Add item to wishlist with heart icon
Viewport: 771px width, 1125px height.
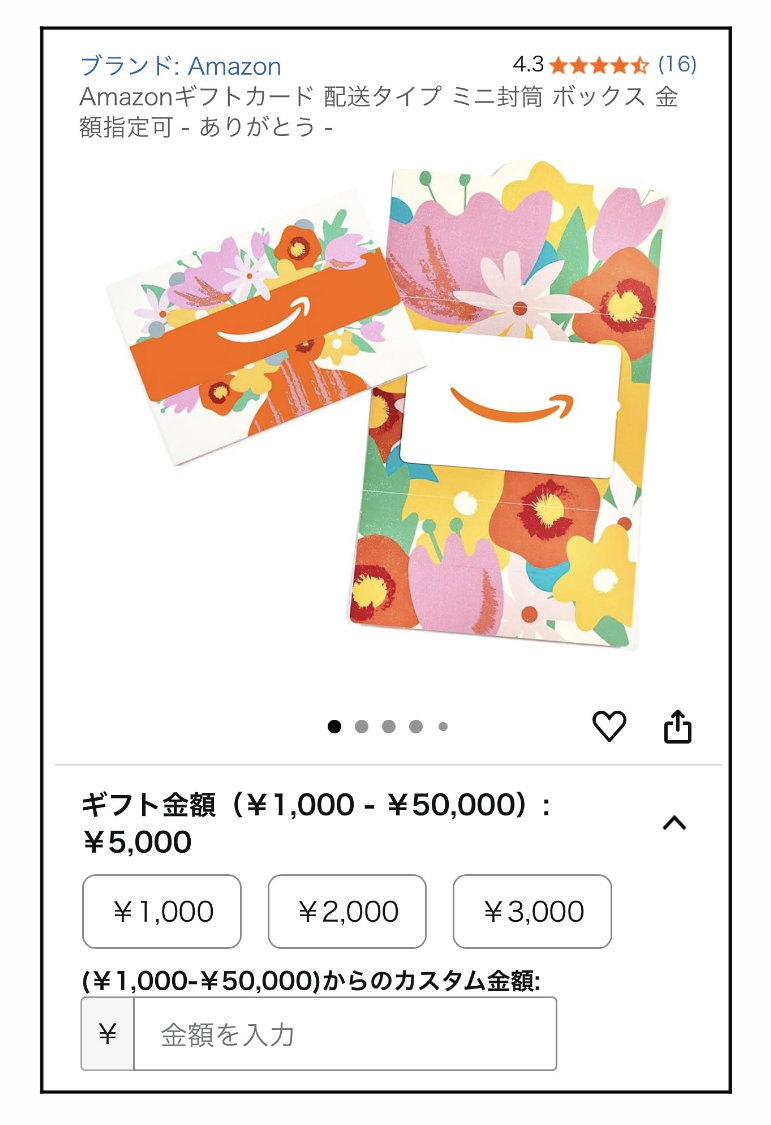pos(609,726)
